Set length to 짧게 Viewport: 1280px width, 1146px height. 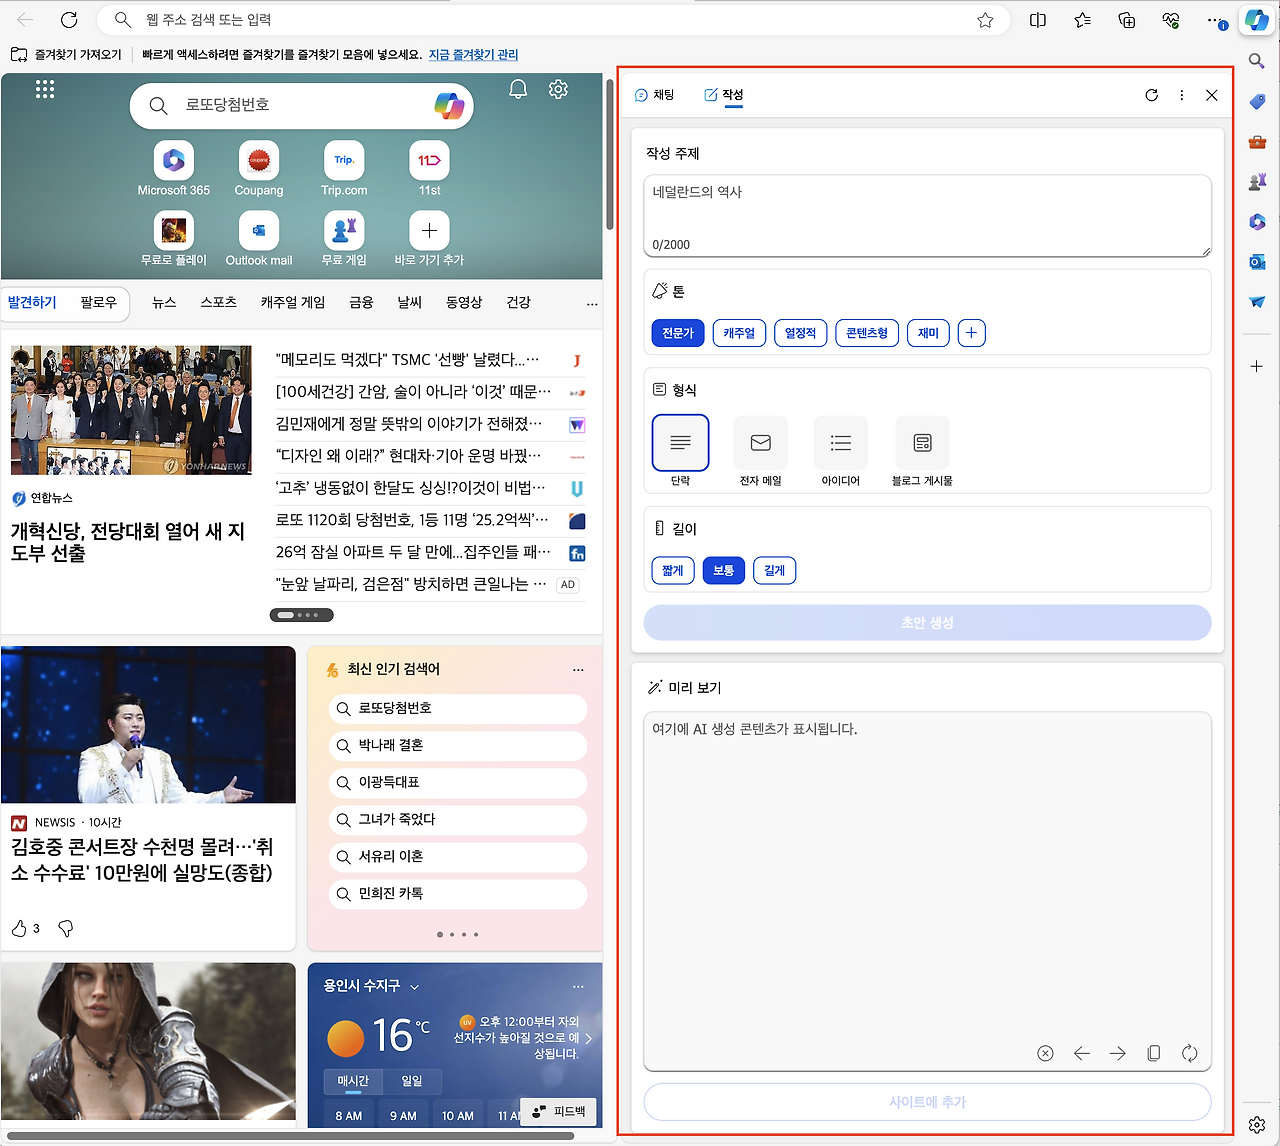point(672,571)
